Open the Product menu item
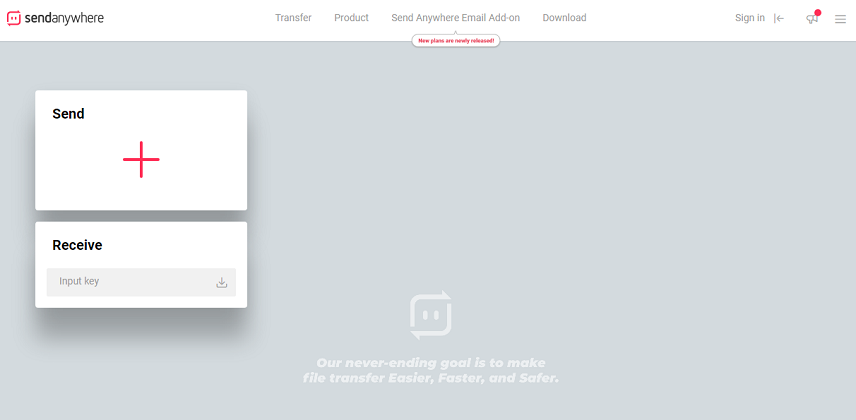The width and height of the screenshot is (856, 420). (352, 18)
